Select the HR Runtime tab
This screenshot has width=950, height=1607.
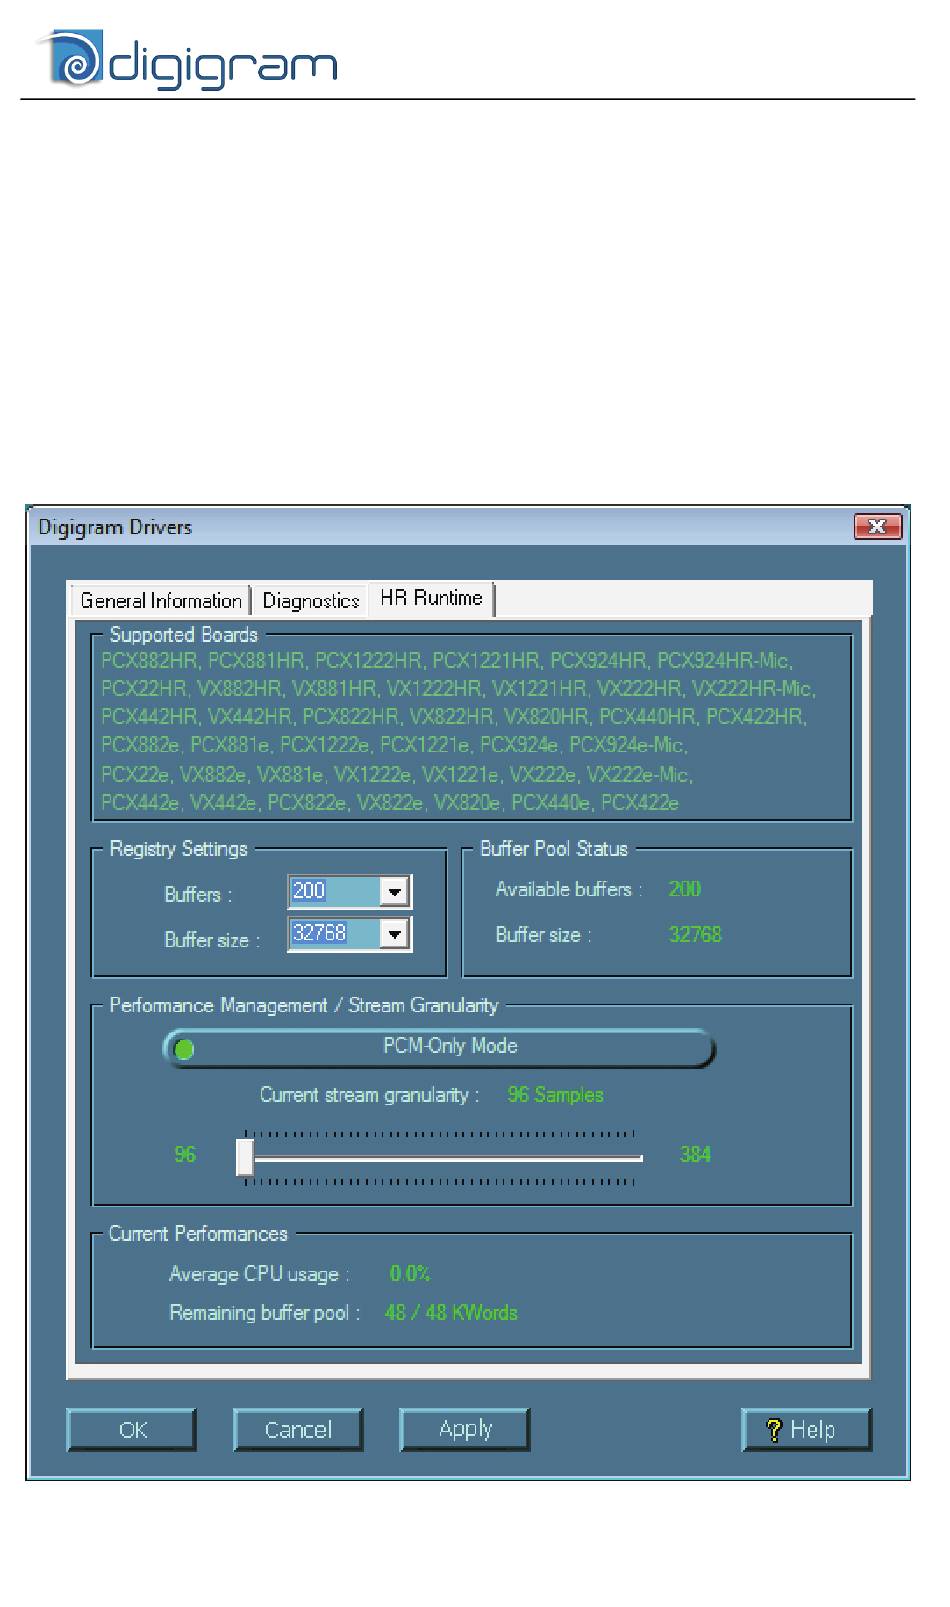coord(432,598)
